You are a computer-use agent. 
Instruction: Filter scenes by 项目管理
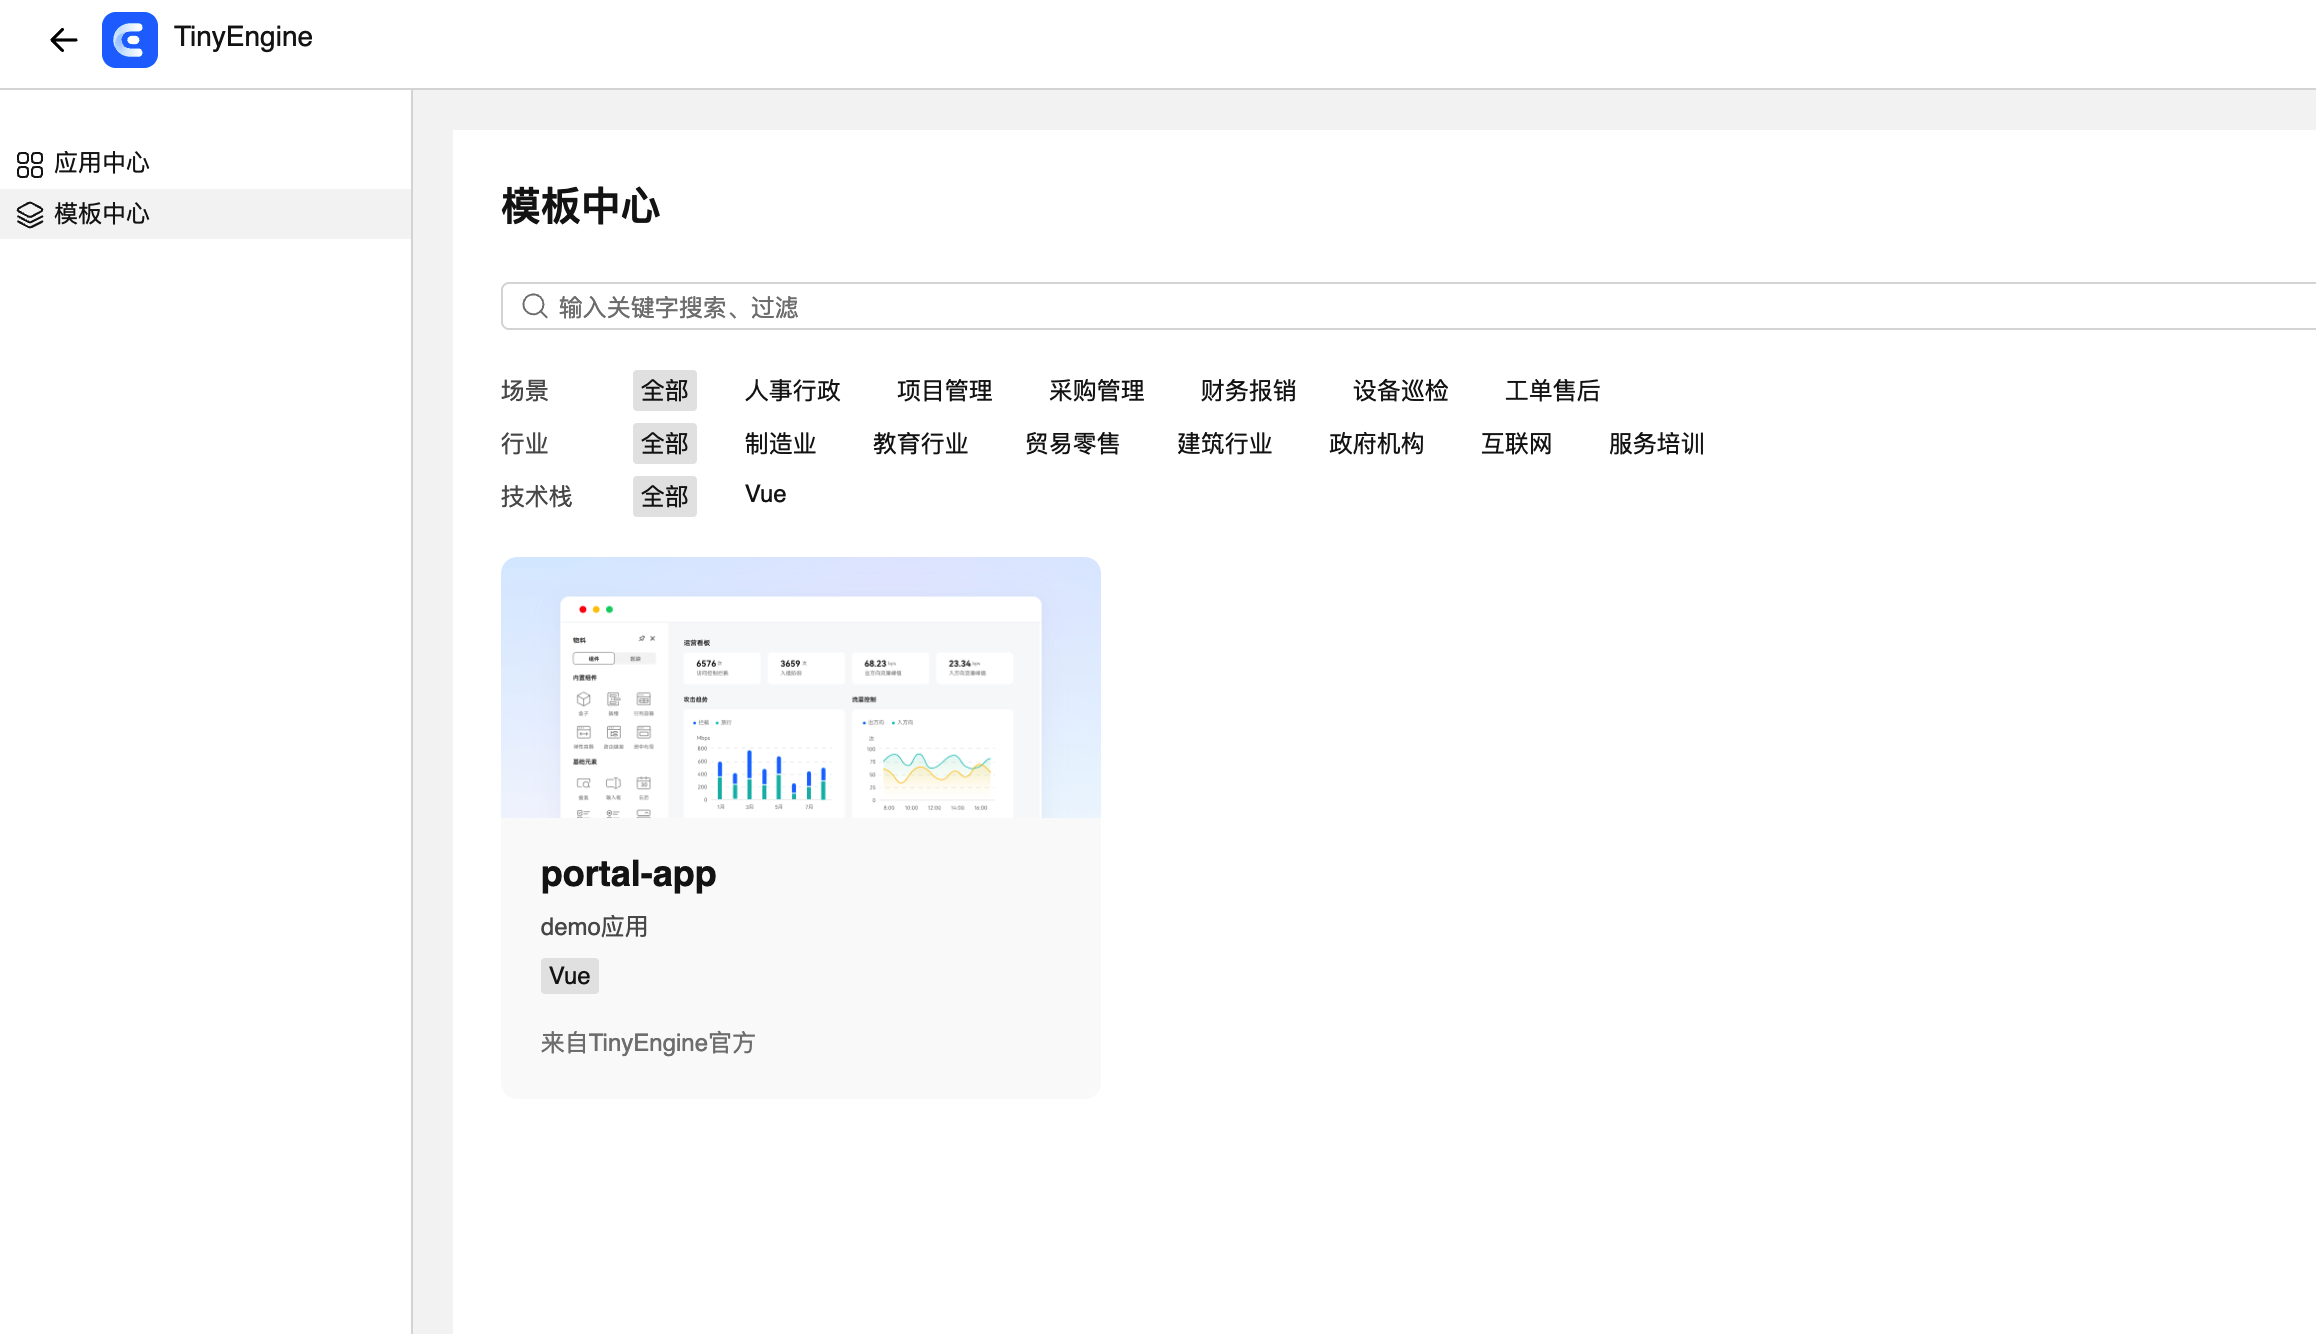tap(943, 390)
